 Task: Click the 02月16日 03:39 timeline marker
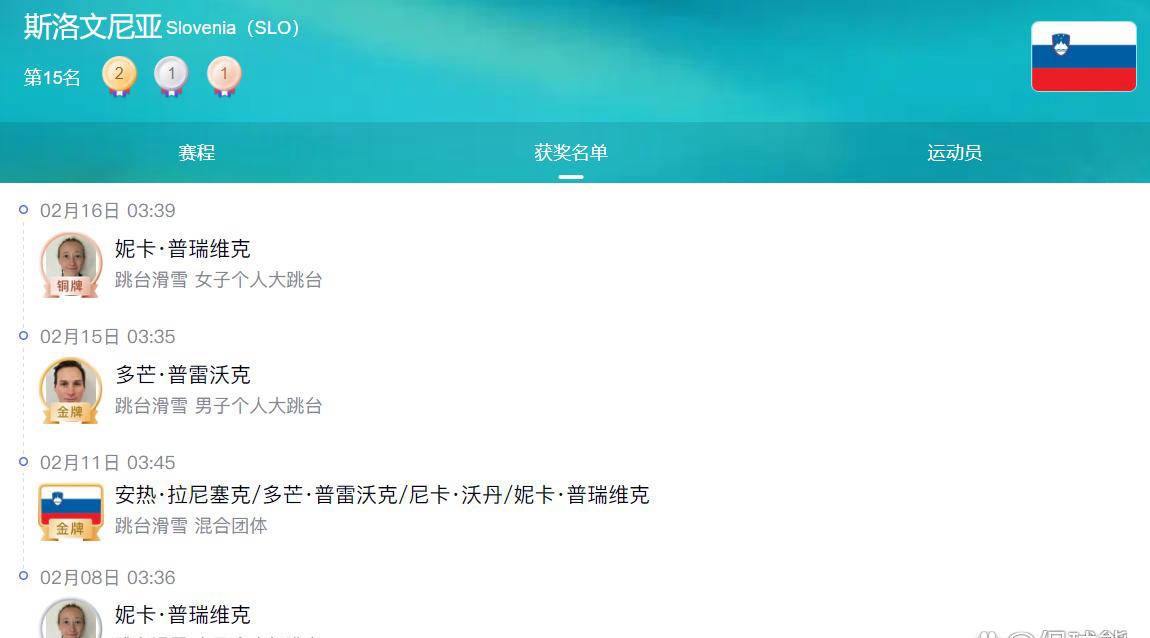click(x=23, y=210)
